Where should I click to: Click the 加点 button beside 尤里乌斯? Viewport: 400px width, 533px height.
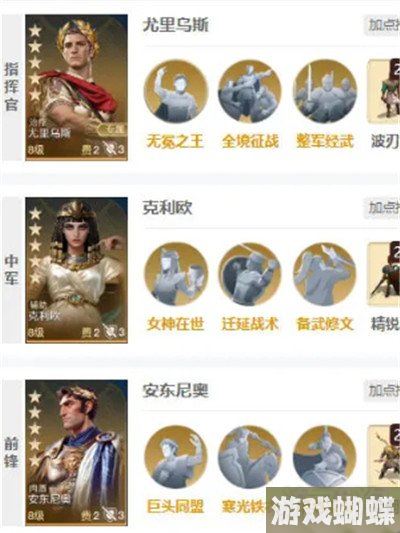click(x=382, y=25)
